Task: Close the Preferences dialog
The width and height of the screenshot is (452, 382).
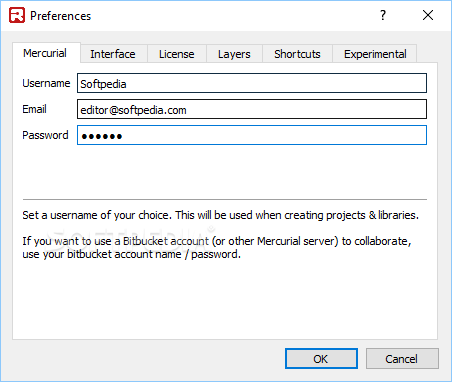Action: 428,15
